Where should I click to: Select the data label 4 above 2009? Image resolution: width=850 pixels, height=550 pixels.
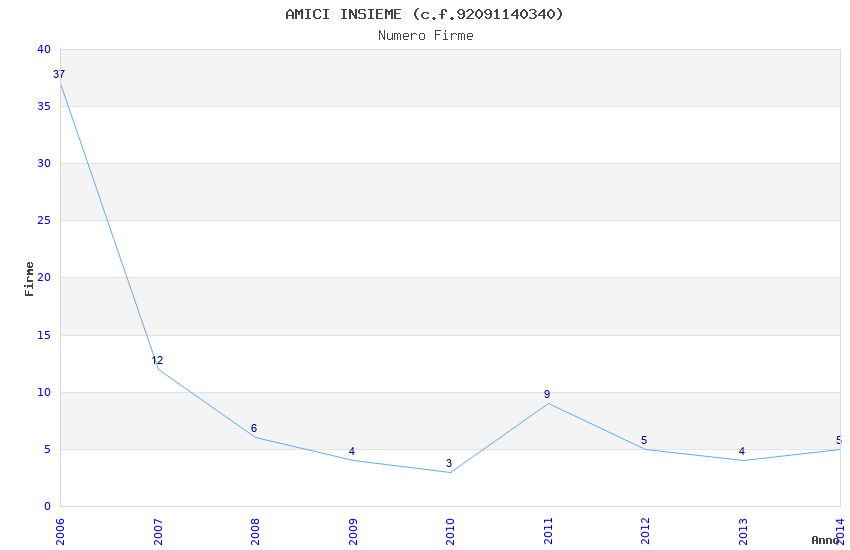coord(352,452)
